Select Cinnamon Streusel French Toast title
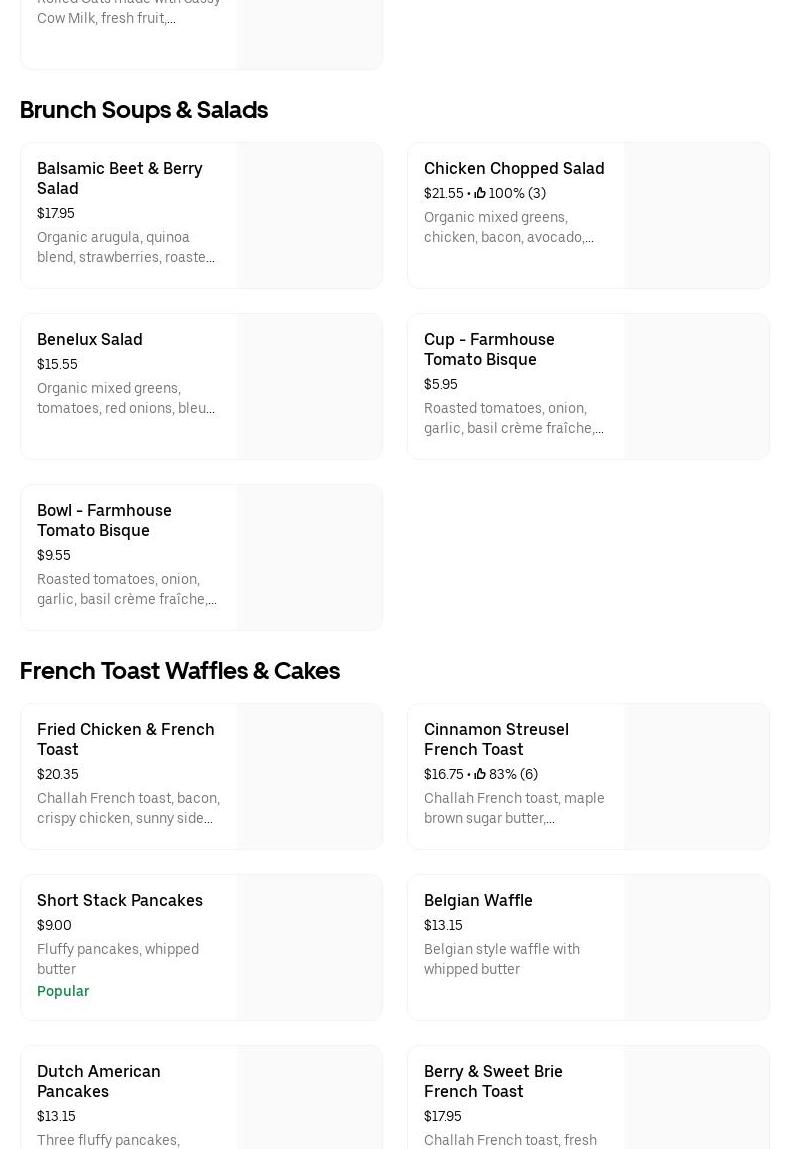Viewport: 804px width, 1149px height. pyautogui.click(x=496, y=739)
